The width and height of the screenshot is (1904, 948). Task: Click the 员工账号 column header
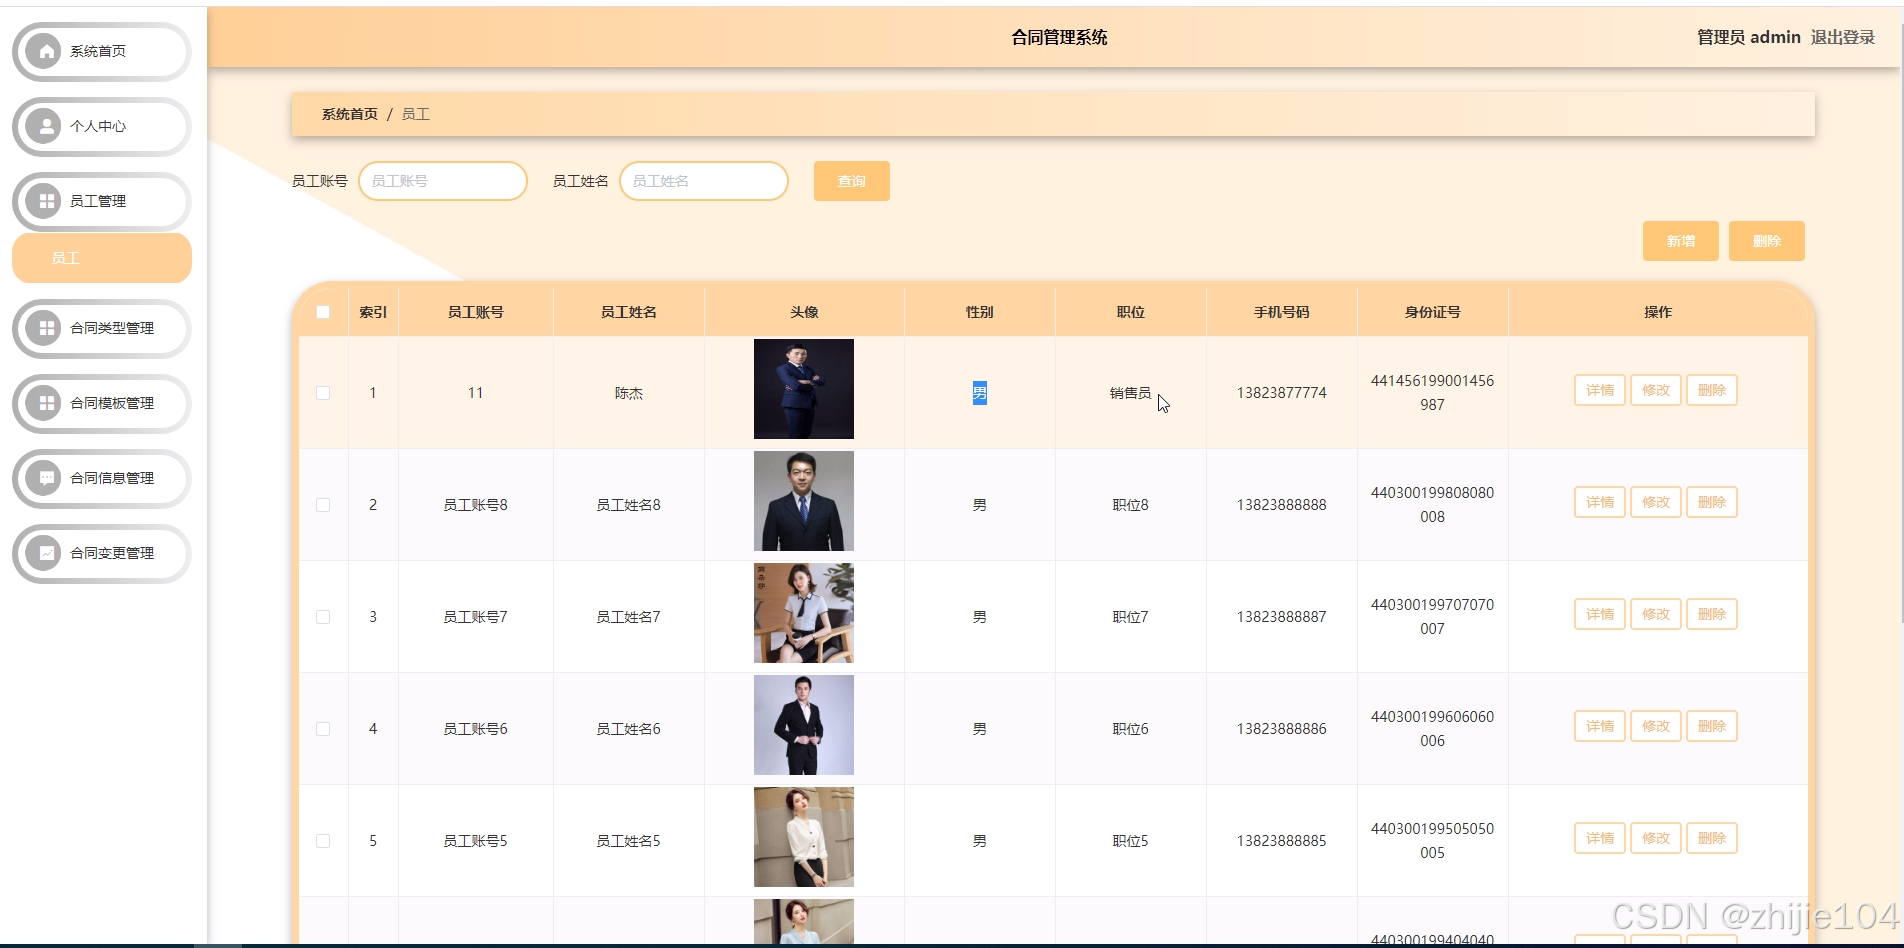coord(476,312)
